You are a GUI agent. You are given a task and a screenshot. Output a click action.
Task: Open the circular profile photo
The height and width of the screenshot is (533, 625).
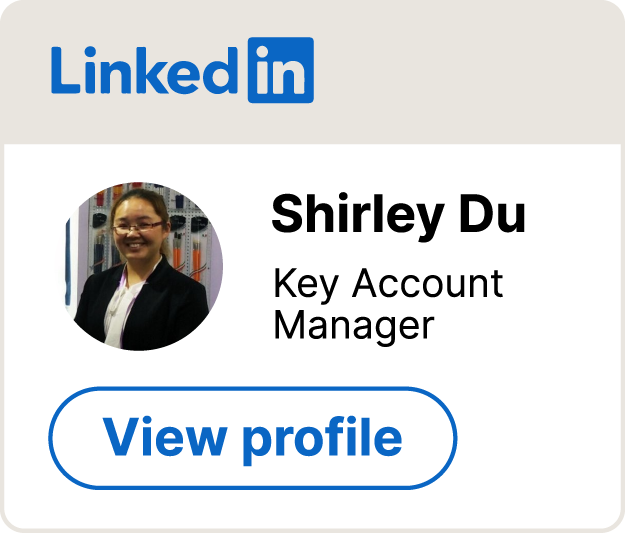click(144, 265)
